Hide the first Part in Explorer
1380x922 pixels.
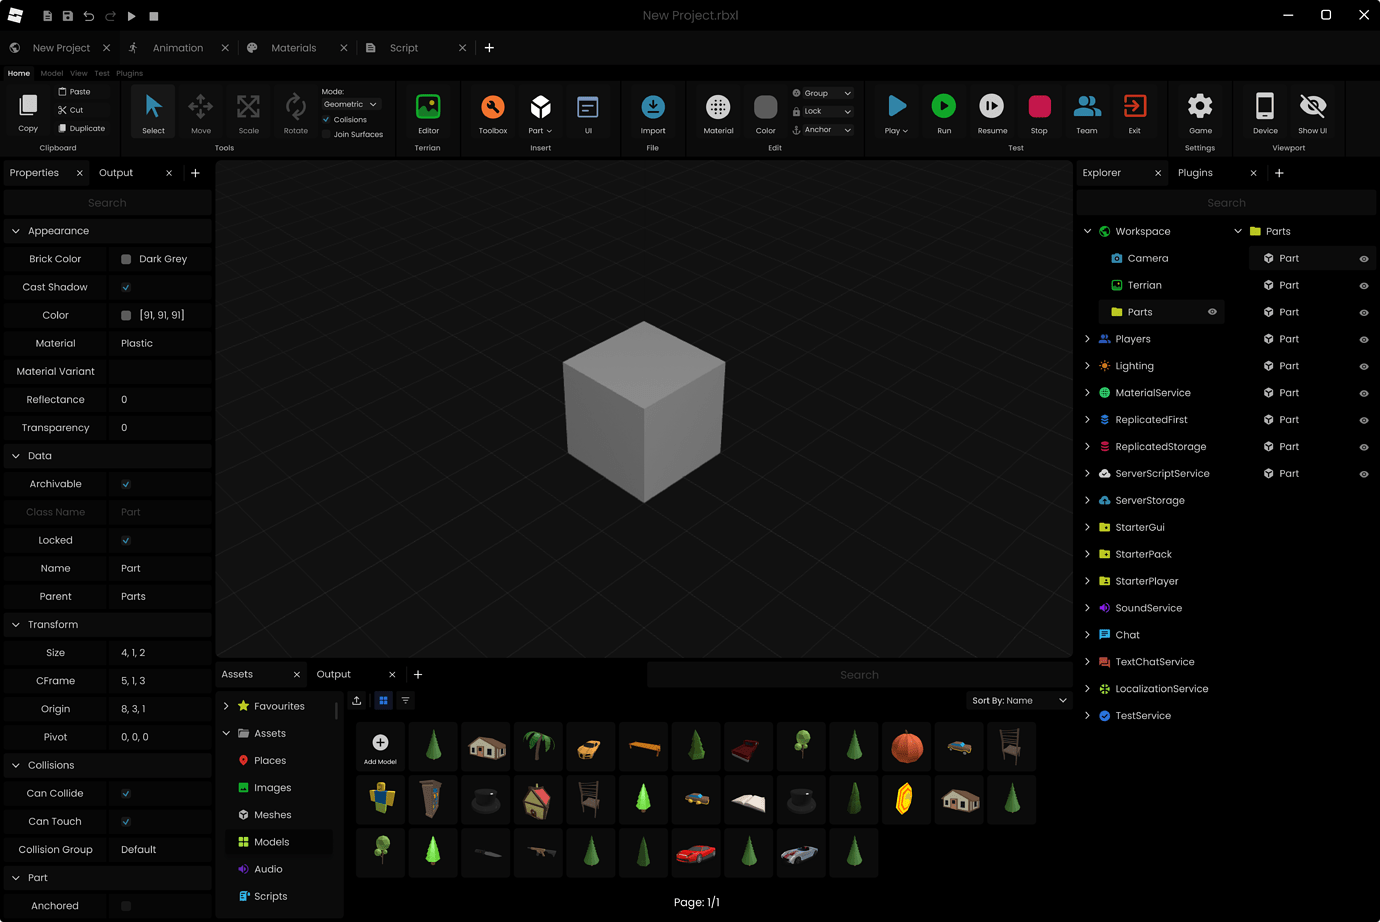pyautogui.click(x=1363, y=258)
